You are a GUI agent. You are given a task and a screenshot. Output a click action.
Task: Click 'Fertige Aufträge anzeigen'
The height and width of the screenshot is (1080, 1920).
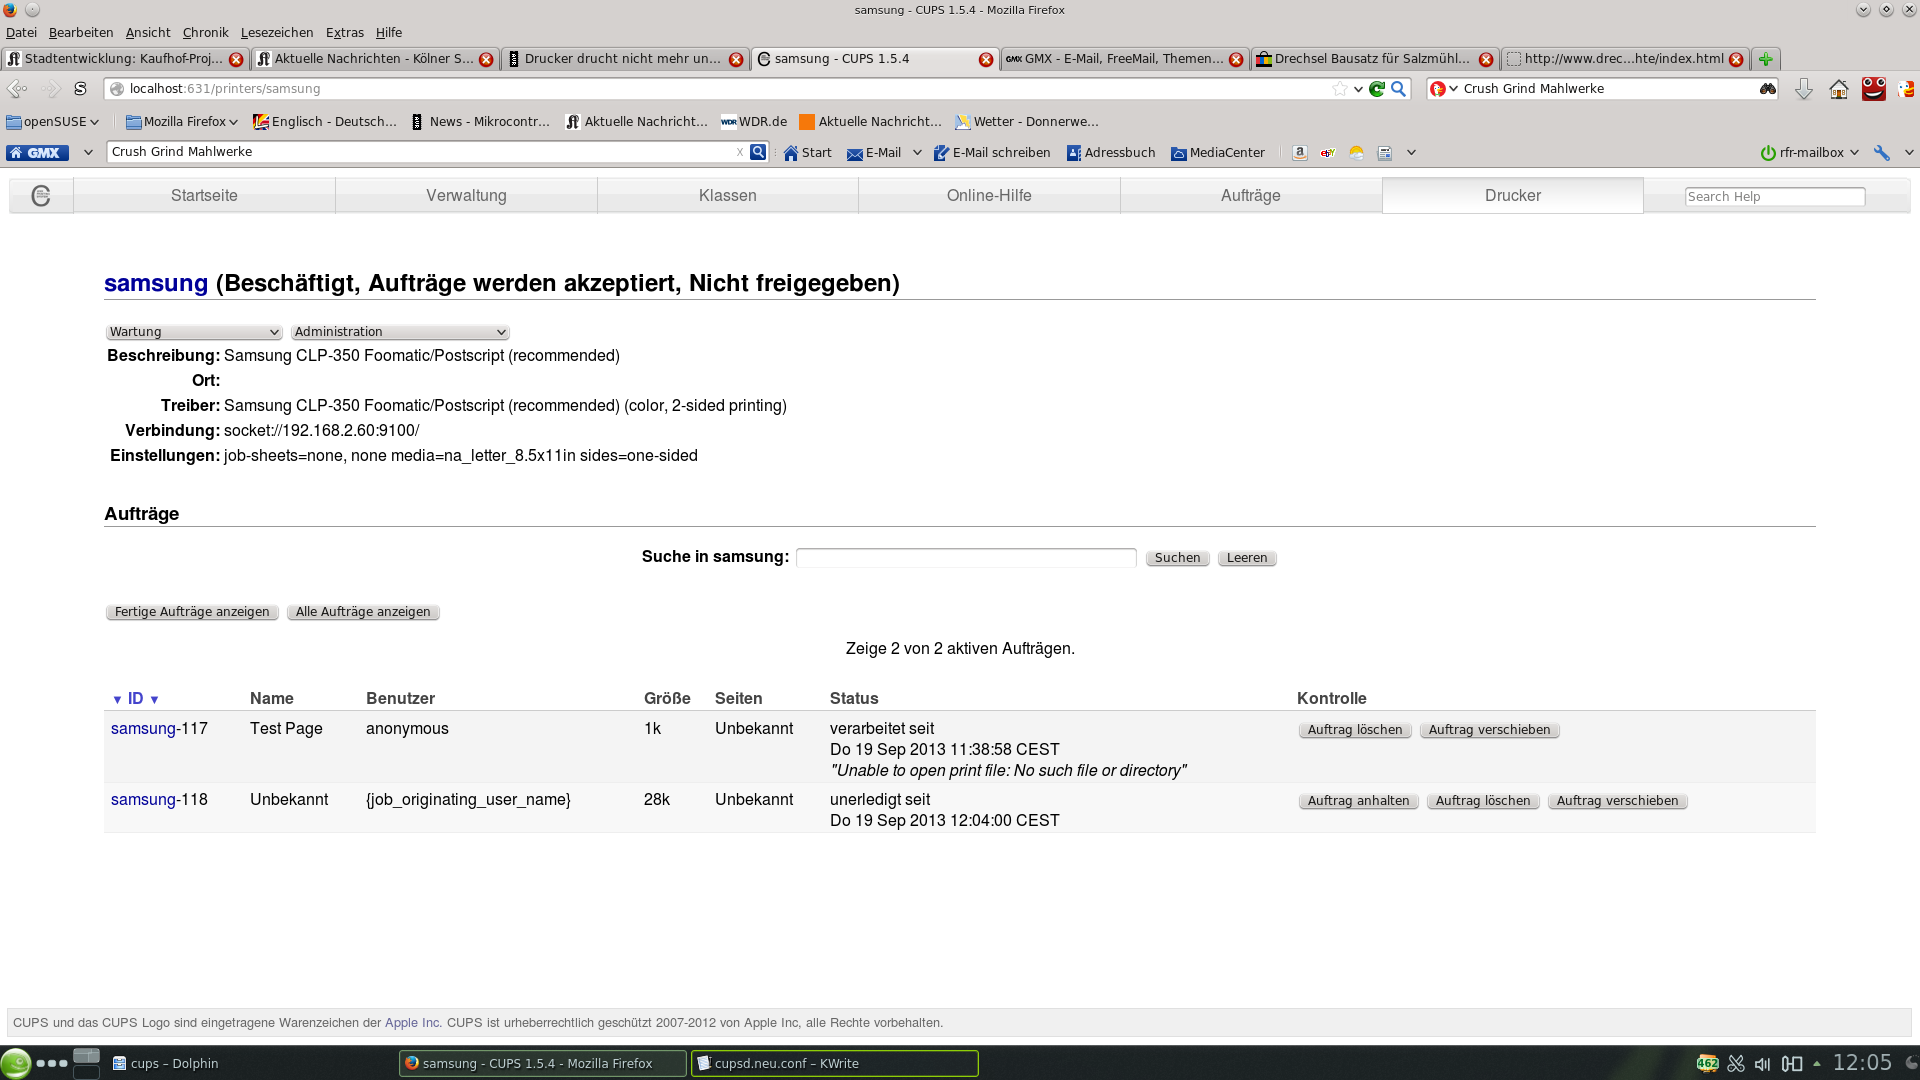(x=192, y=612)
